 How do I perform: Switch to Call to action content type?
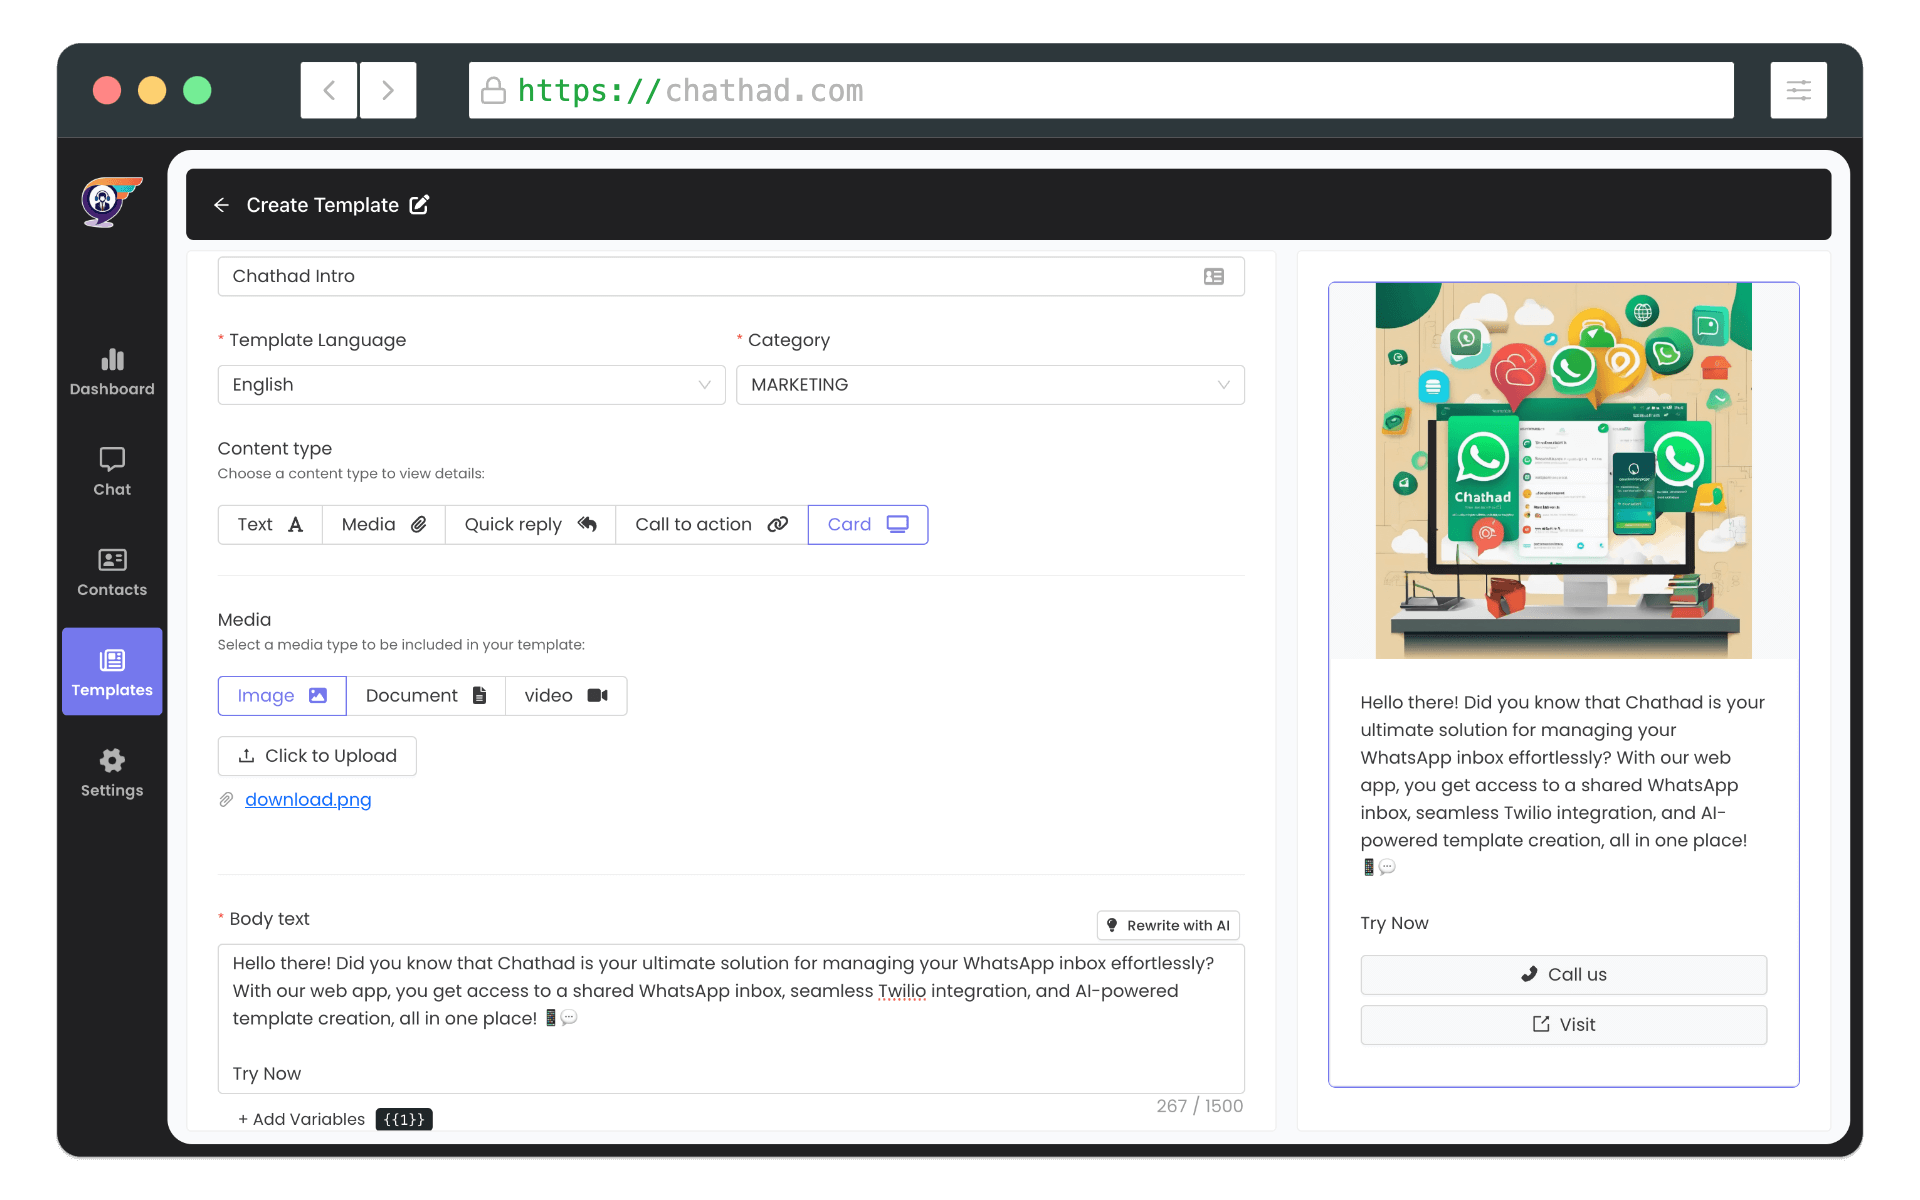711,525
